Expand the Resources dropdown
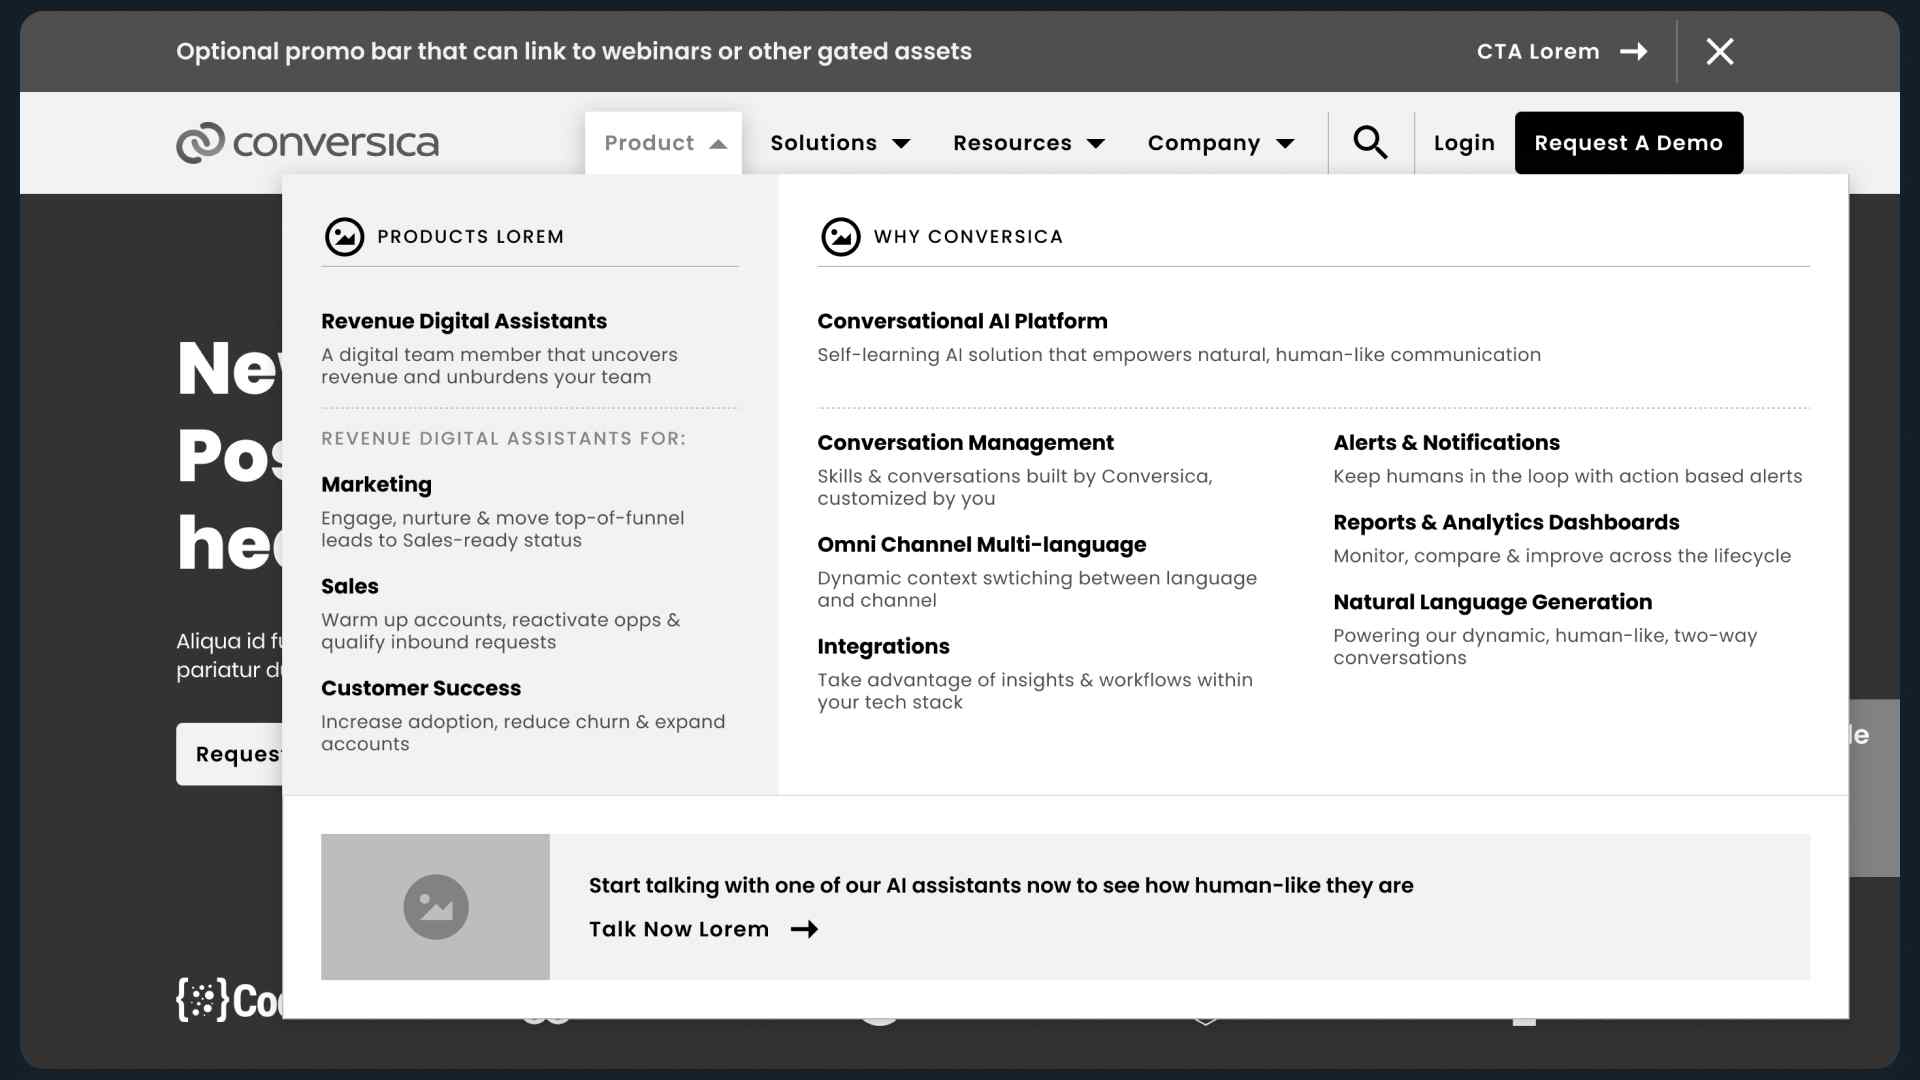 tap(1028, 143)
